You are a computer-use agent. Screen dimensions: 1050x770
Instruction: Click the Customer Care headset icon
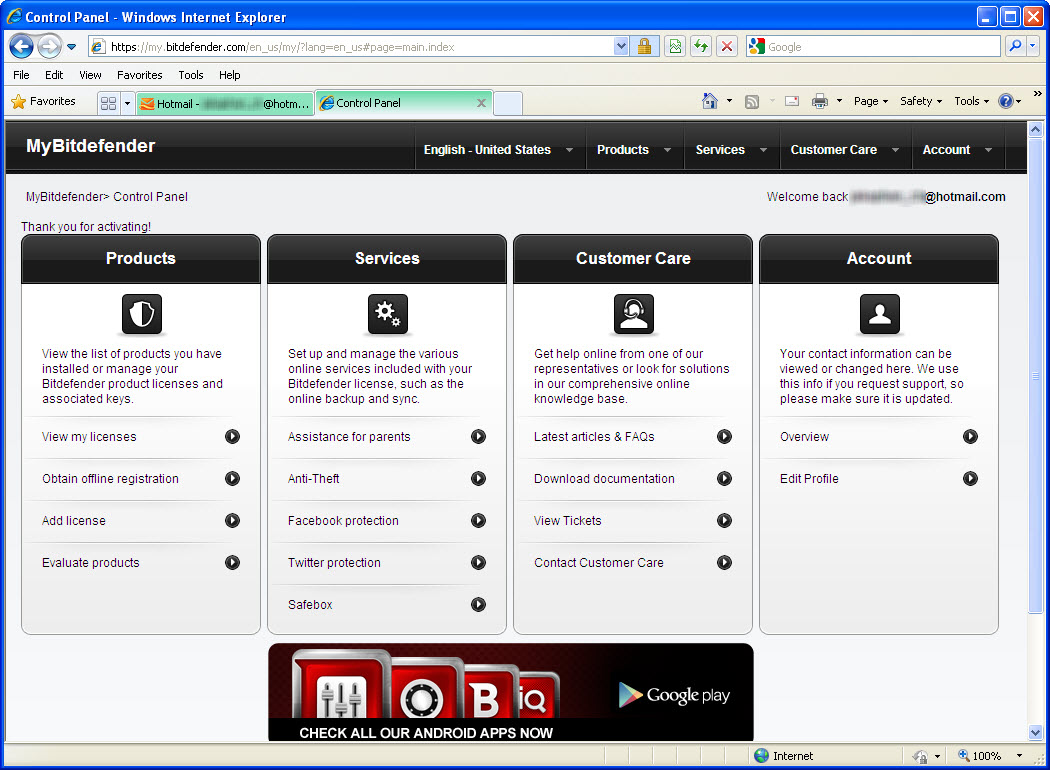coord(633,314)
